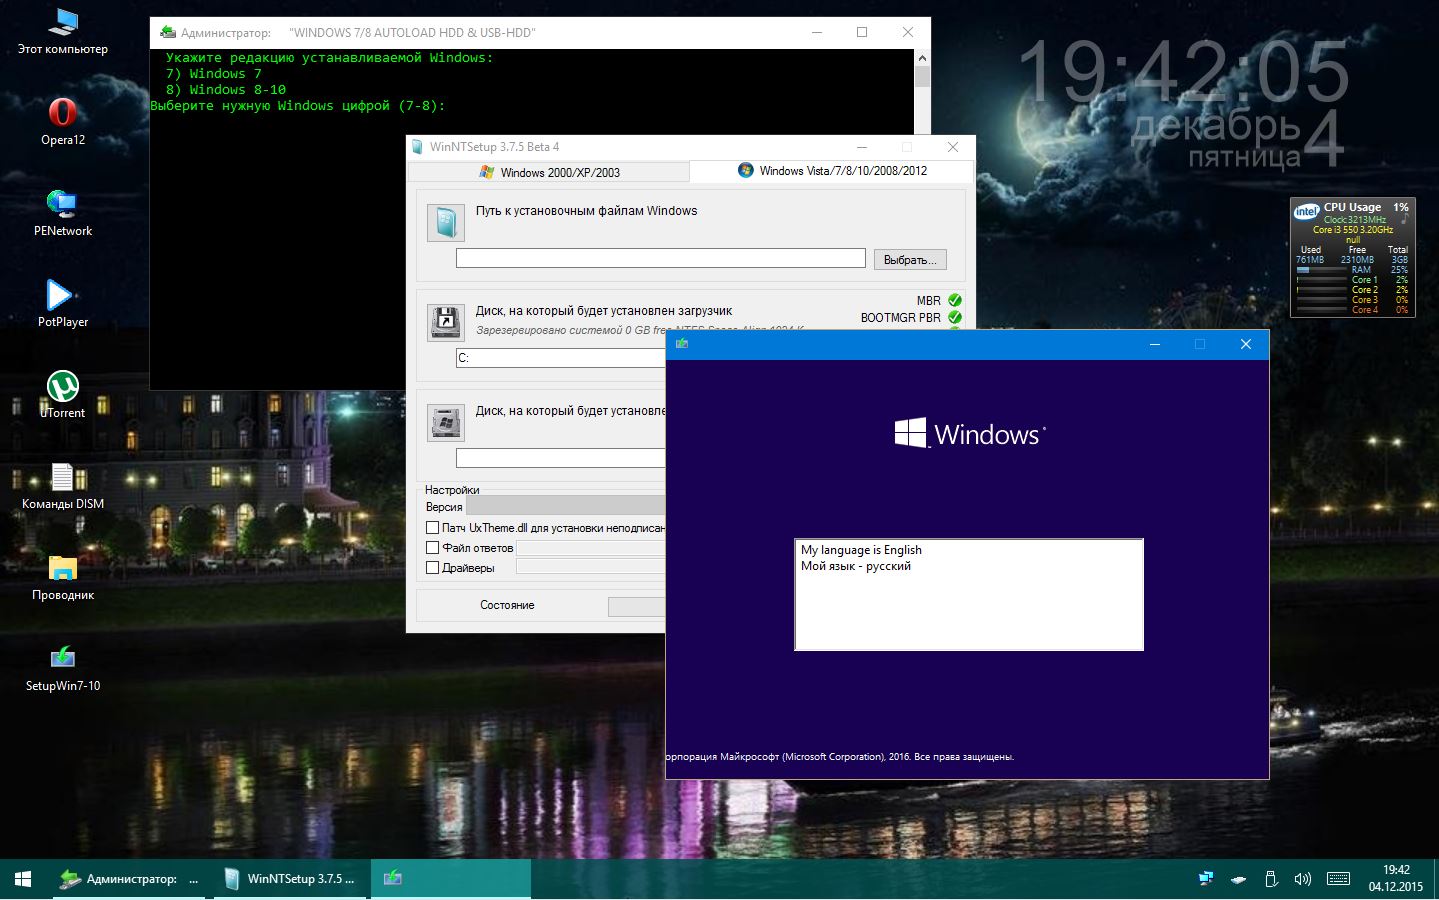Launch the Opera12 desktop shortcut
Screen dimensions: 1439x900
coord(62,121)
